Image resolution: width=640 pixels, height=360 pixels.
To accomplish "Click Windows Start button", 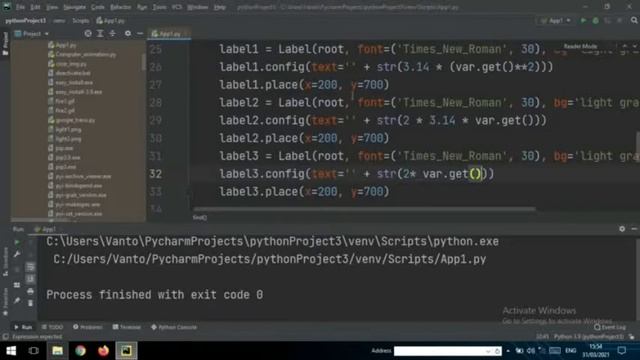I will coord(11,351).
